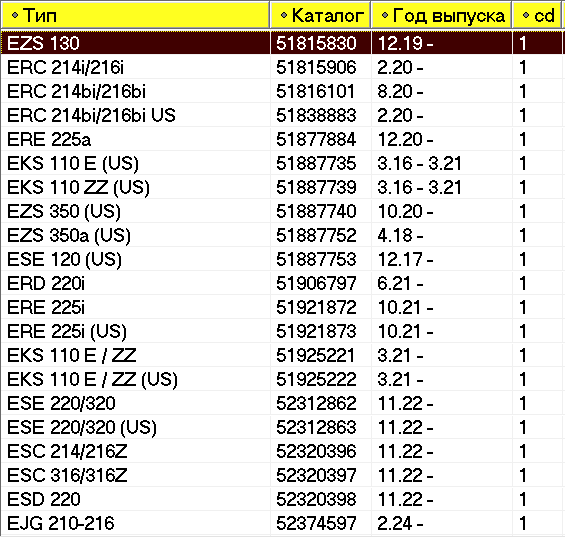Click catalog number 51921872
This screenshot has width=565, height=538.
click(316, 307)
